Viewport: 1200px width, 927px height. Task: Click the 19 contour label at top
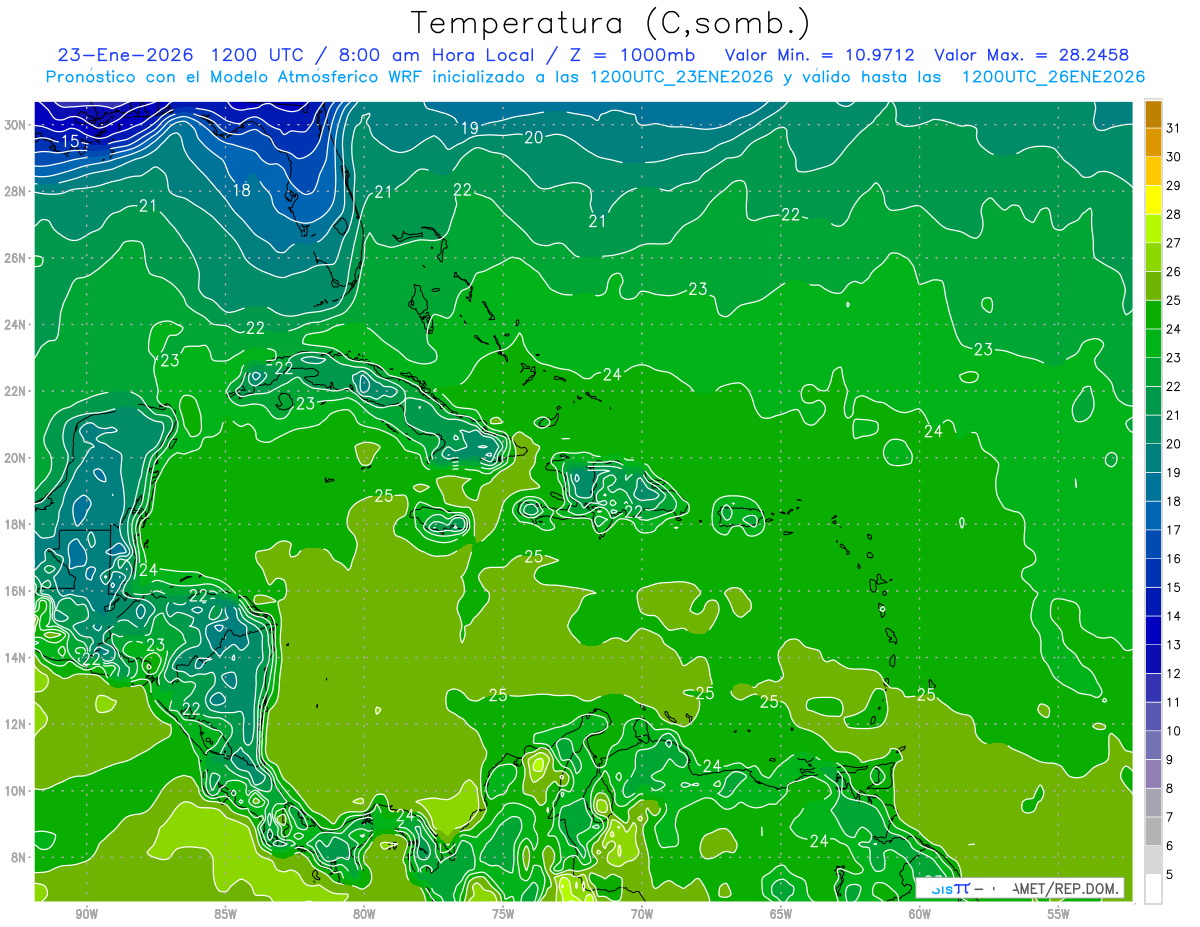coord(469,128)
